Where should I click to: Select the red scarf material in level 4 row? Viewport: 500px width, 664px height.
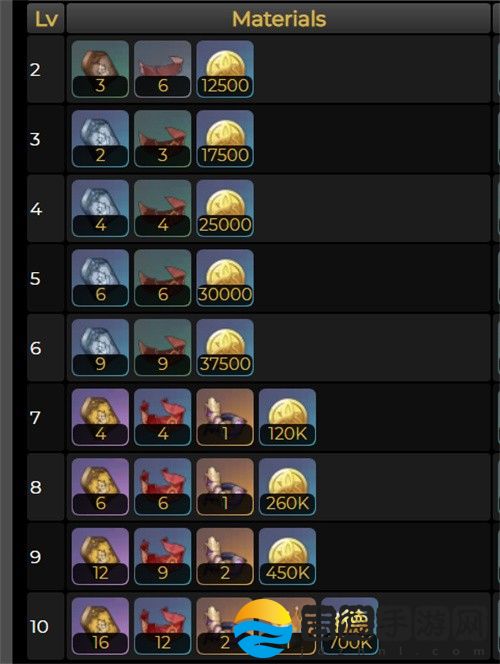[x=163, y=208]
